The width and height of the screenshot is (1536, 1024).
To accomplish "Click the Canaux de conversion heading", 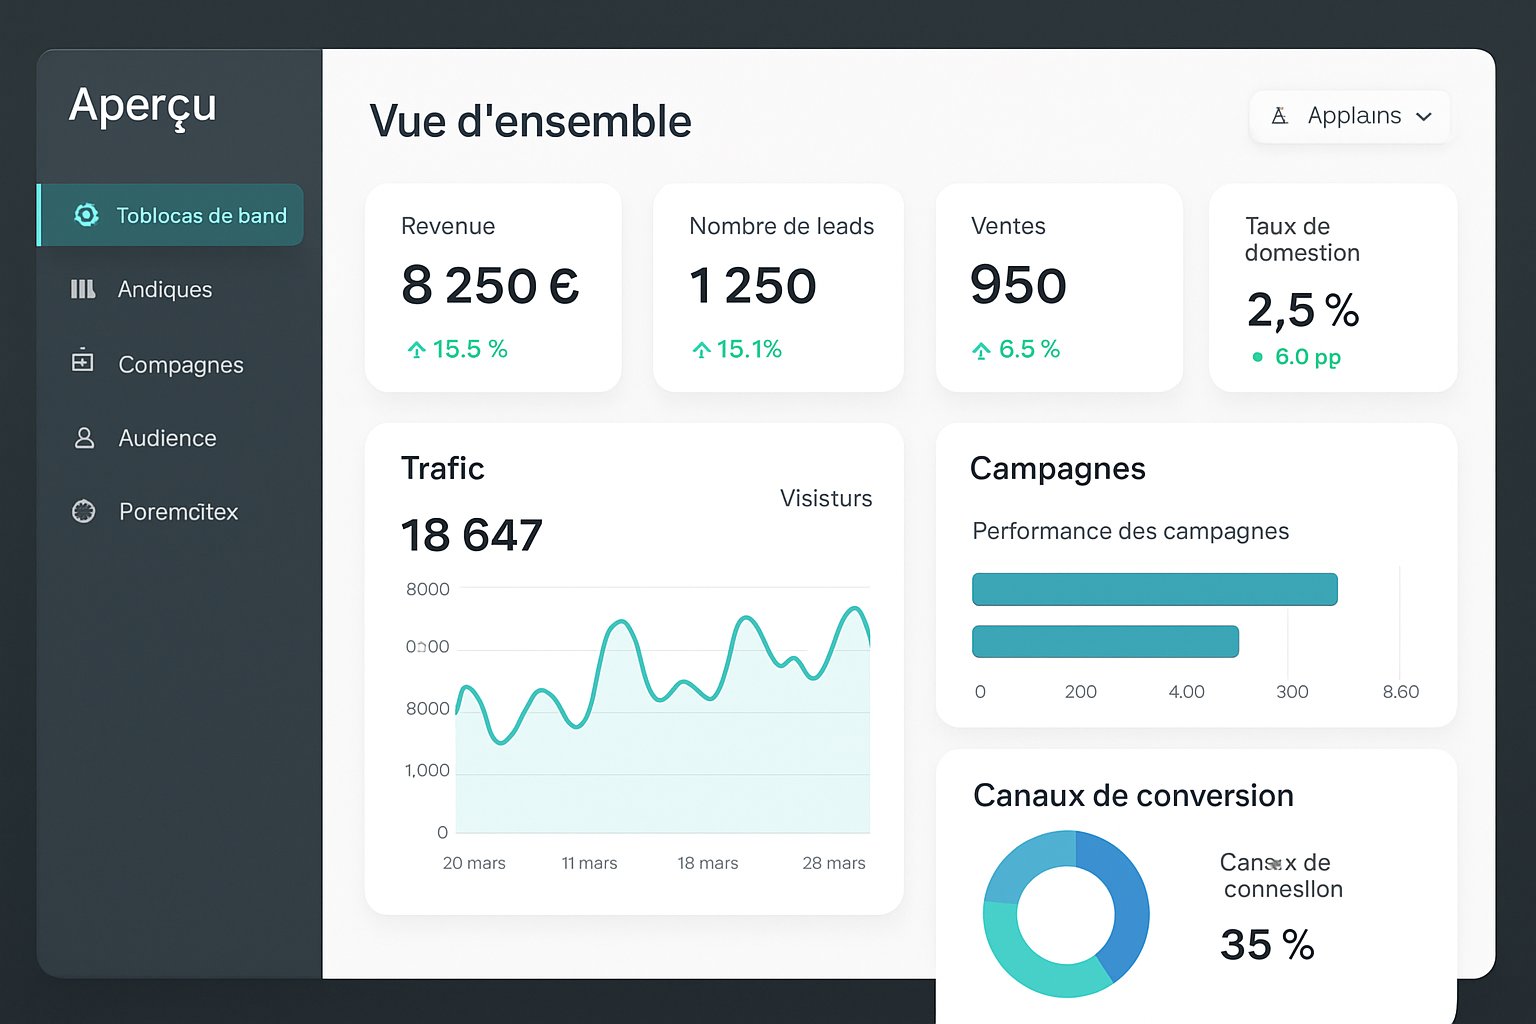I will click(x=1133, y=795).
